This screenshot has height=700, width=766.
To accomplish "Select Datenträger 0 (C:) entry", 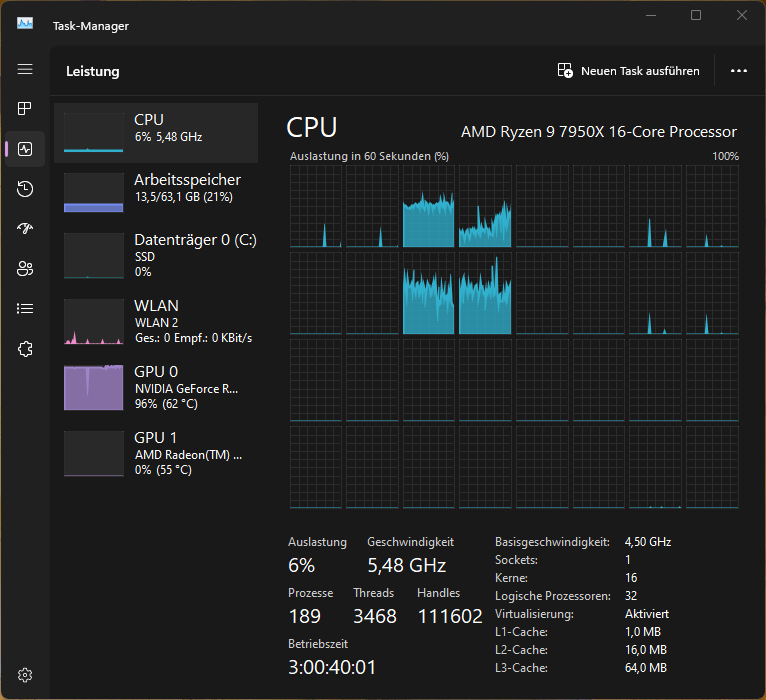I will (x=156, y=255).
